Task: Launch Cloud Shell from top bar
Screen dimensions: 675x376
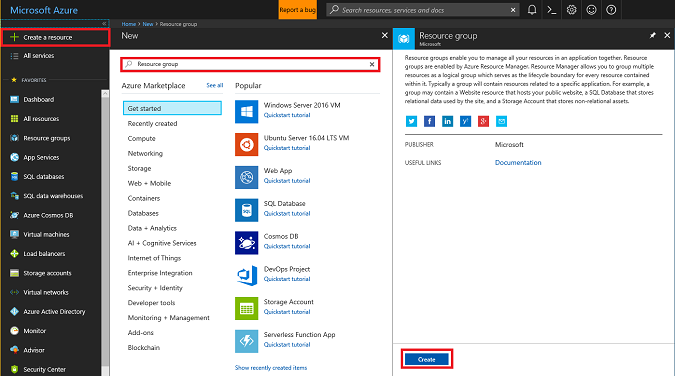Action: click(x=551, y=10)
